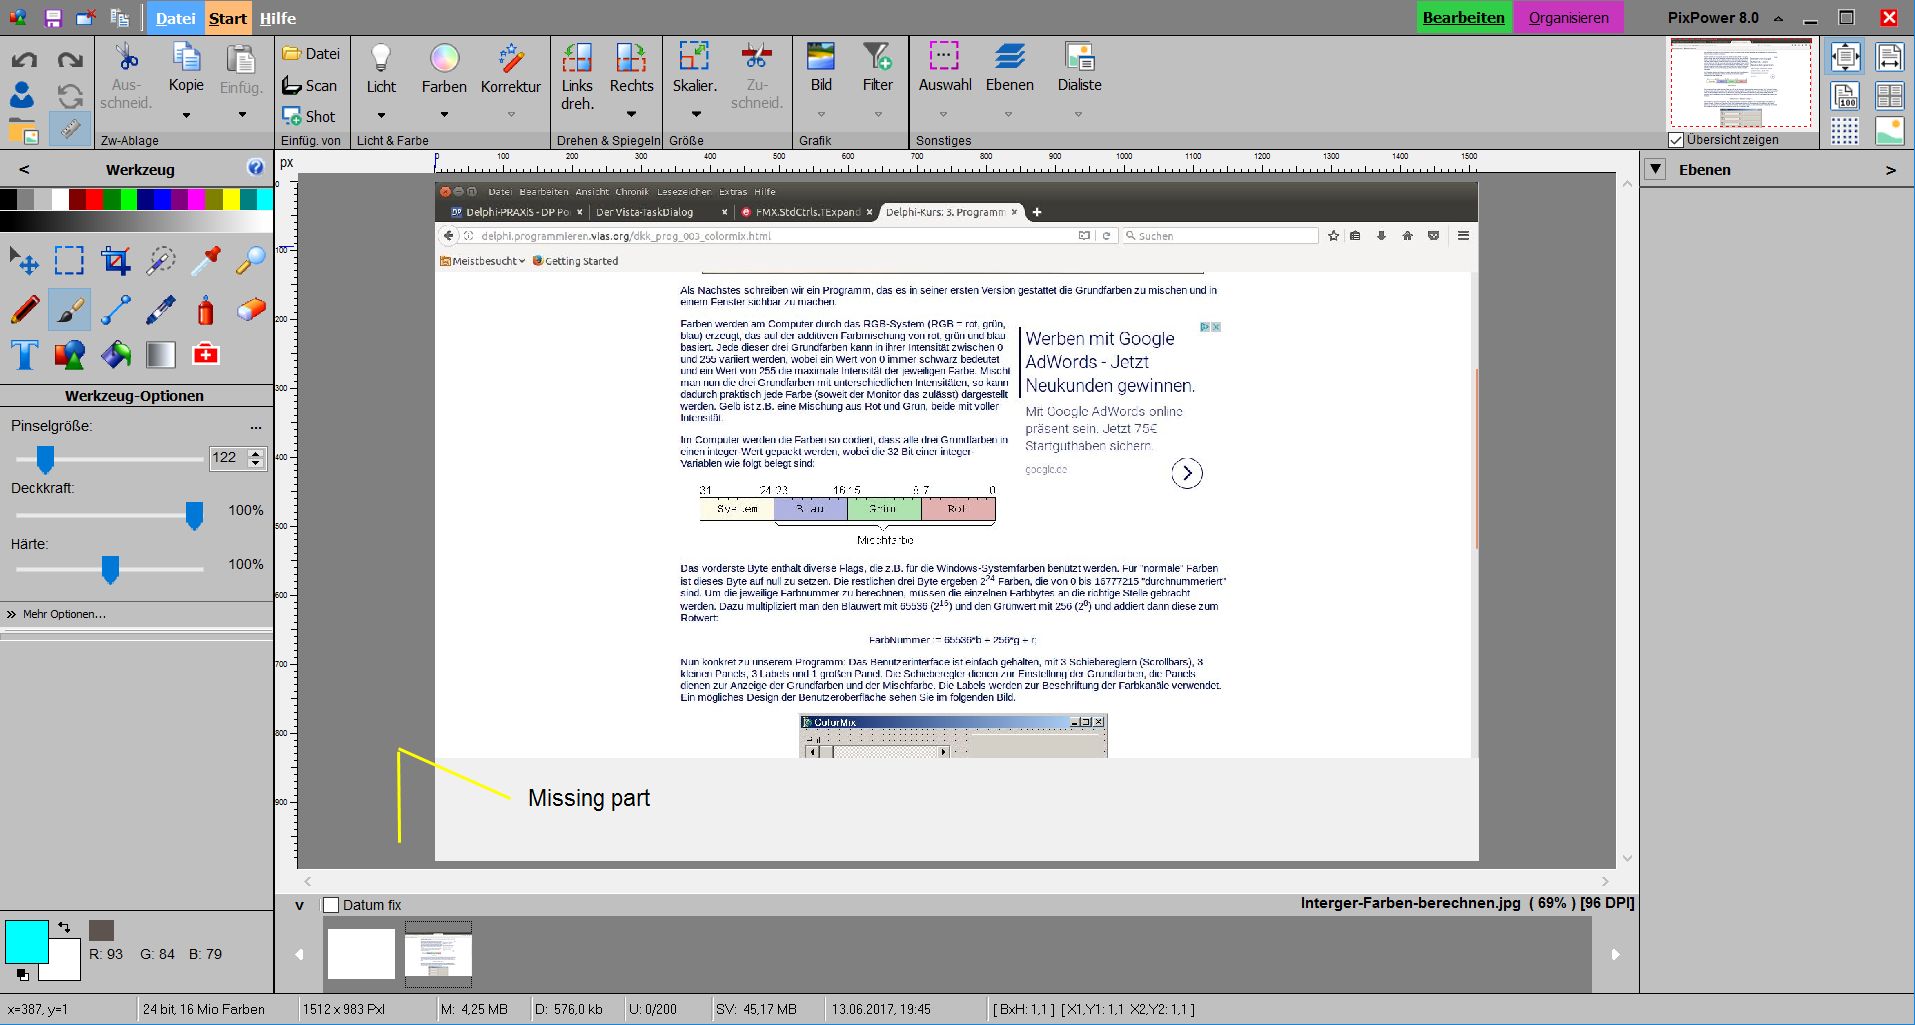This screenshot has height=1025, width=1915.
Task: Click the Dialiste button
Action: (1079, 68)
